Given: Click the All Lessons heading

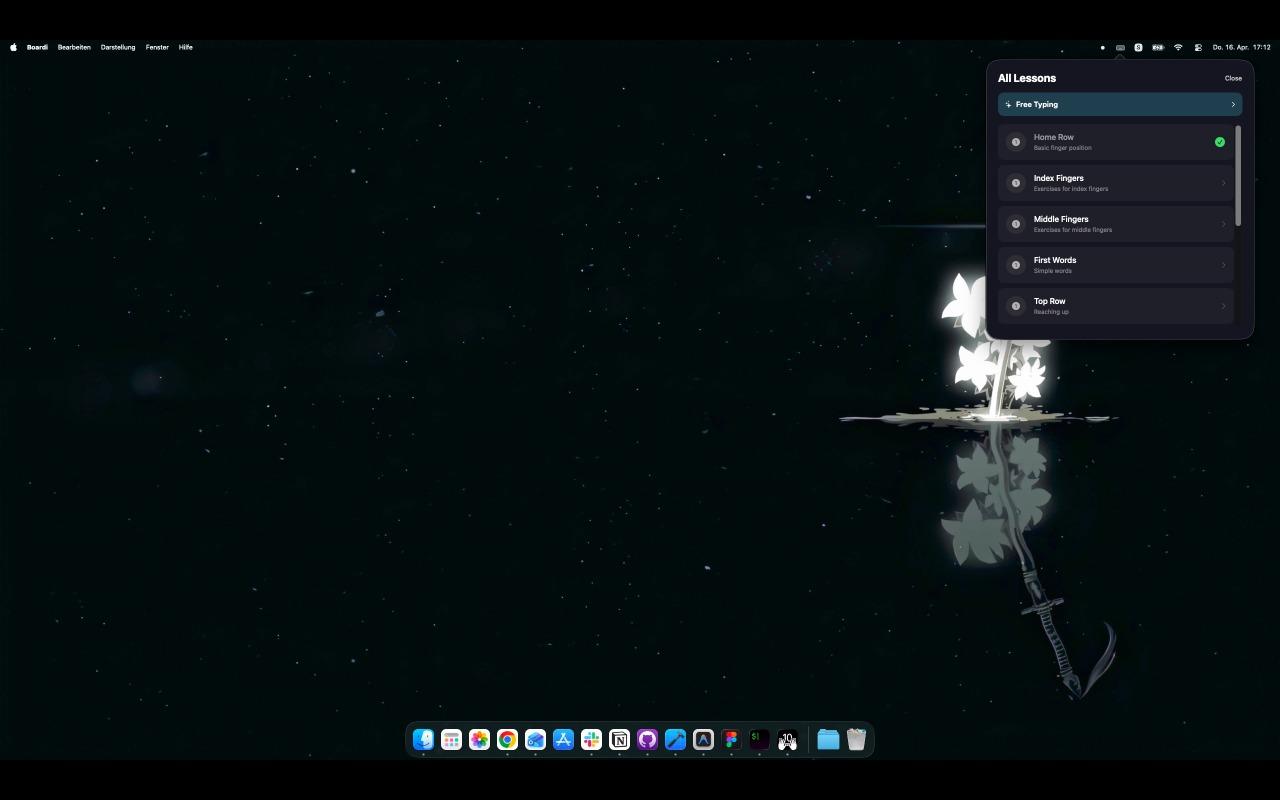Looking at the screenshot, I should [x=1027, y=78].
